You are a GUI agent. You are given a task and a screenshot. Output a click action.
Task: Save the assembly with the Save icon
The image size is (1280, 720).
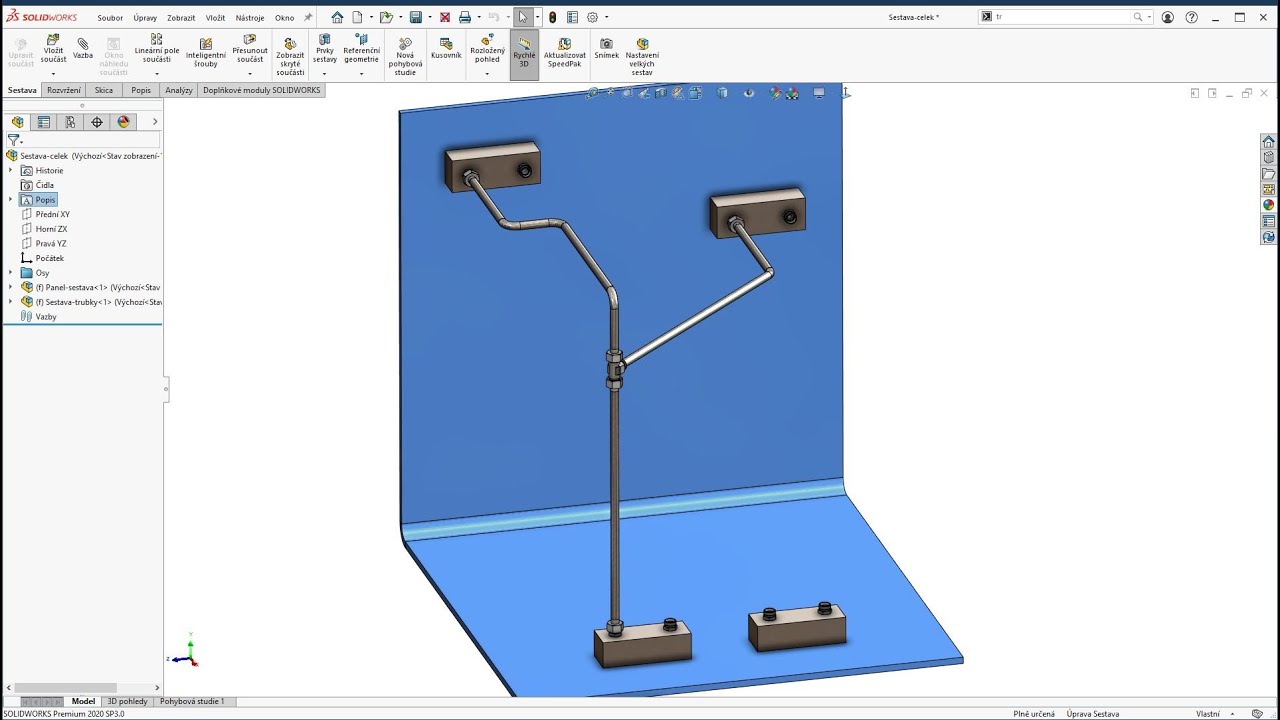tap(416, 17)
